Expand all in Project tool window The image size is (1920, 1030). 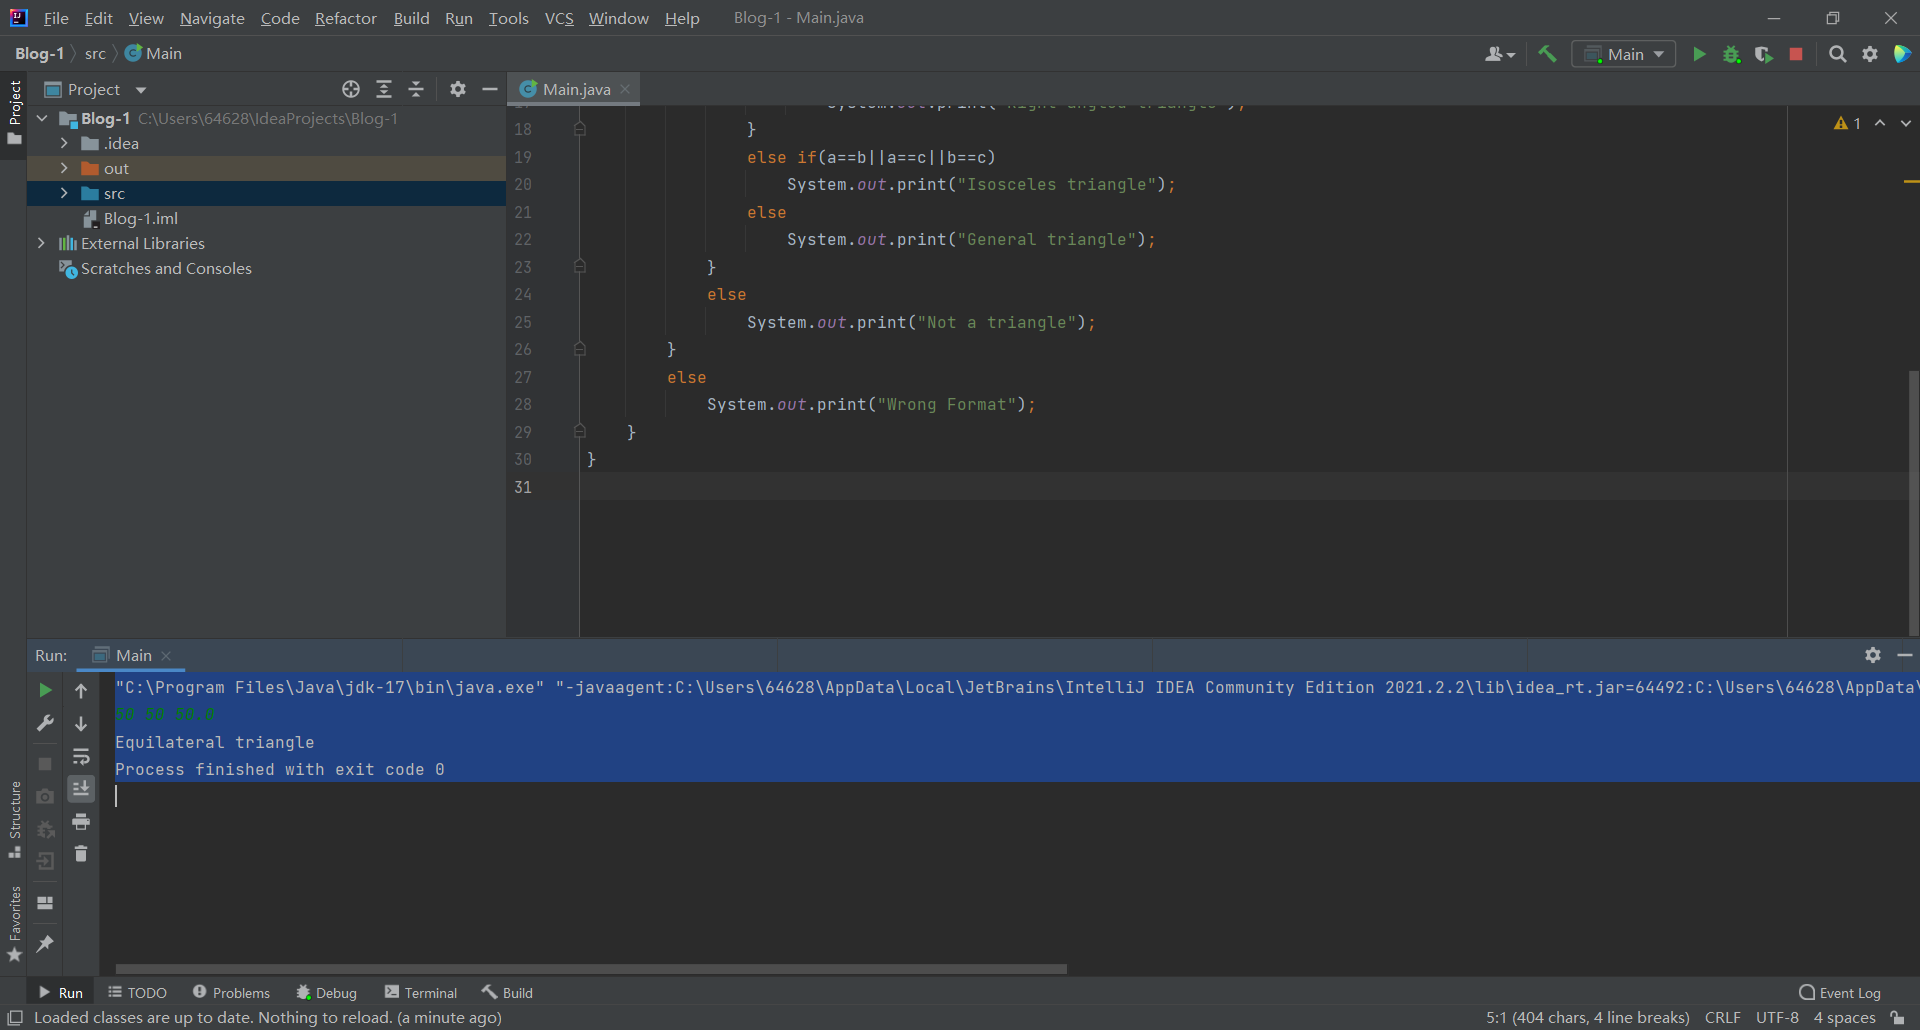pos(384,89)
